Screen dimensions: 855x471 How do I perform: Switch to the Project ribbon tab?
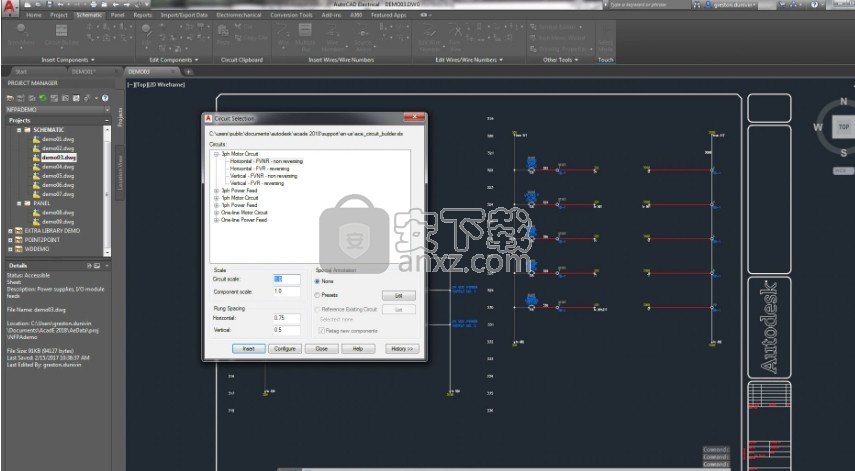pyautogui.click(x=59, y=15)
